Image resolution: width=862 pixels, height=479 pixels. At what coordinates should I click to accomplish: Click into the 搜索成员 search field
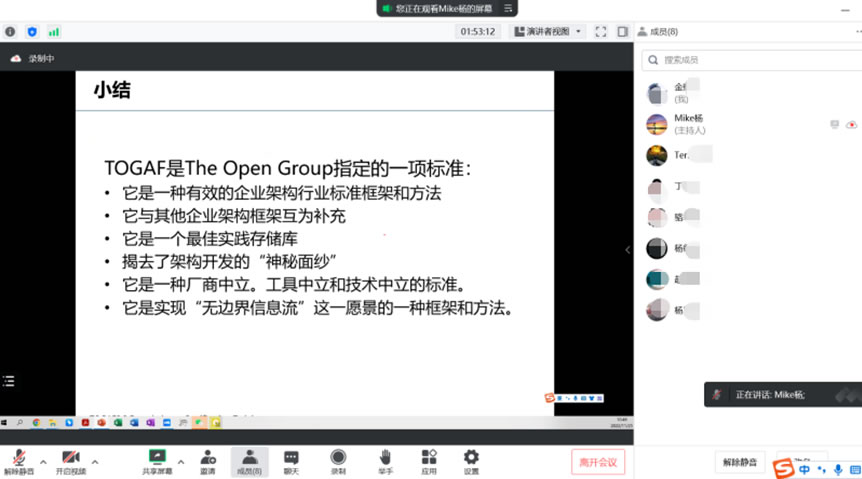(752, 60)
